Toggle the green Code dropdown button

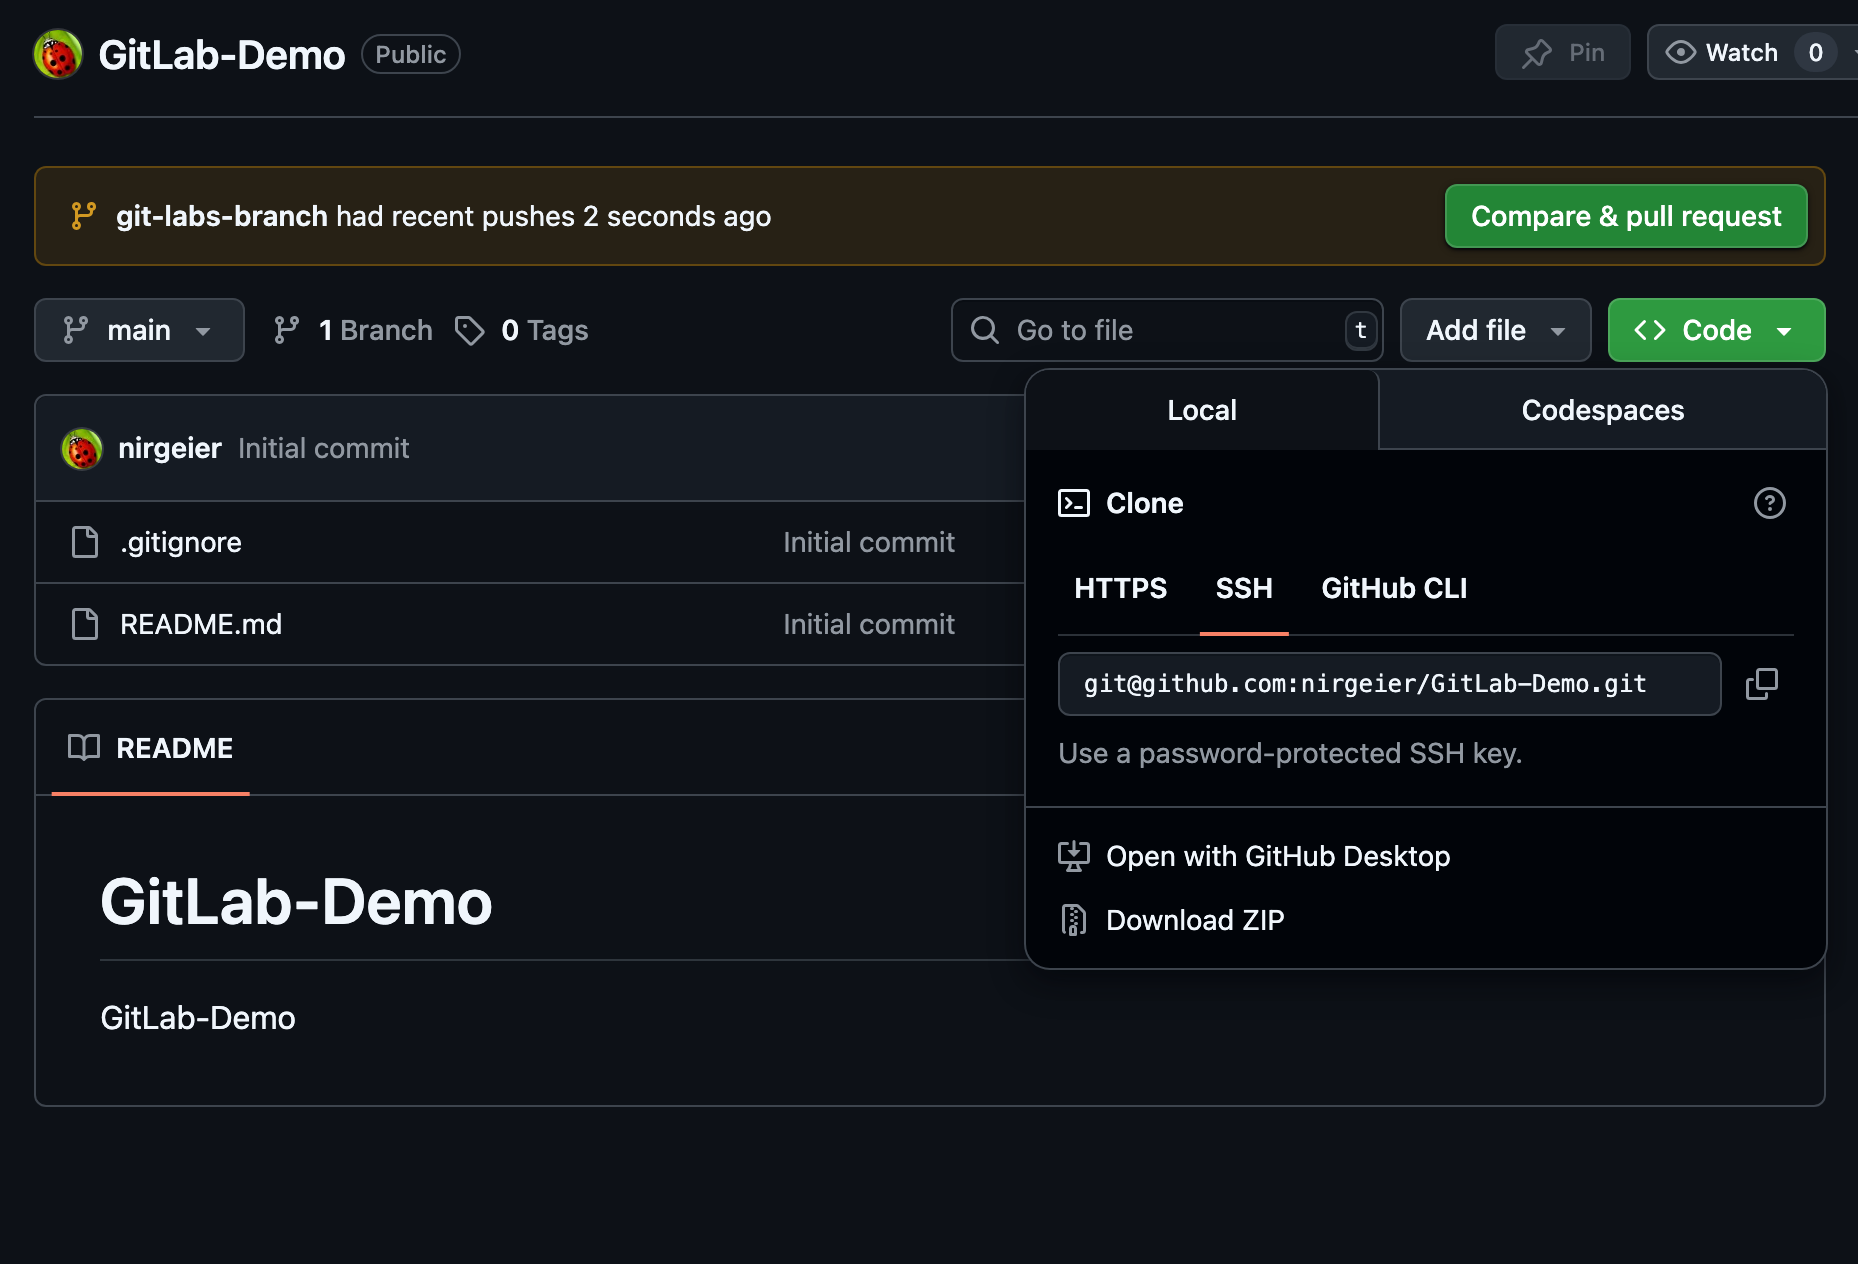(x=1716, y=330)
